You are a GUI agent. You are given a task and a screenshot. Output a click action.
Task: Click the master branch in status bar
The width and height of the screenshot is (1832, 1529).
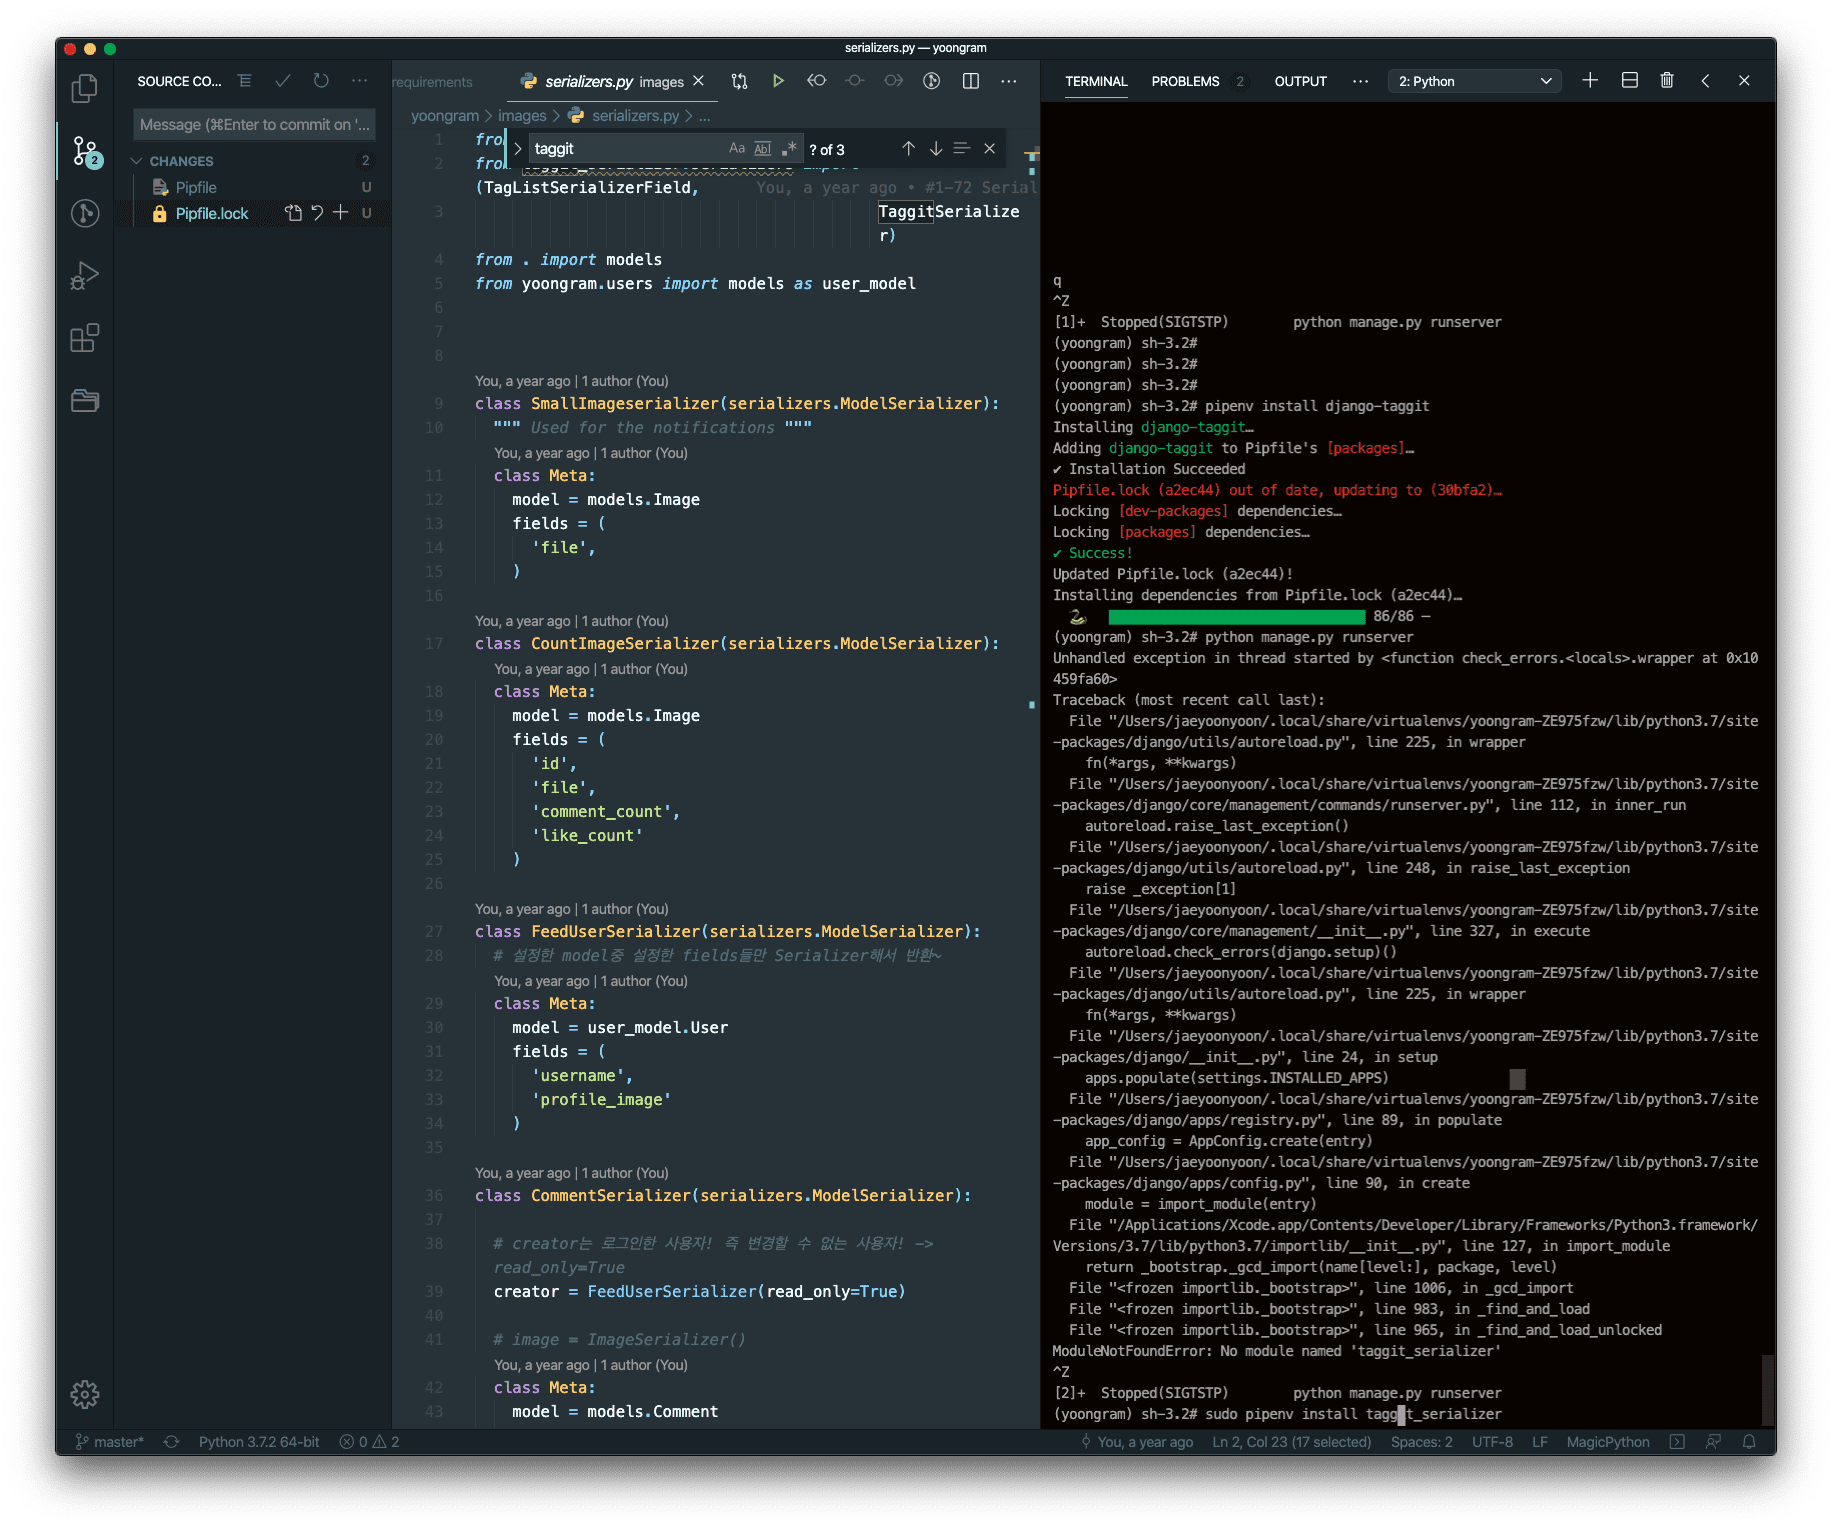pos(111,1442)
